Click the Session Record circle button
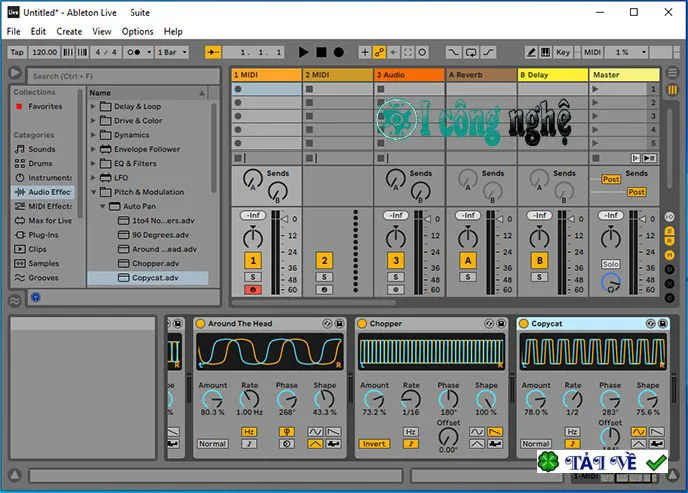688x493 pixels. (422, 52)
